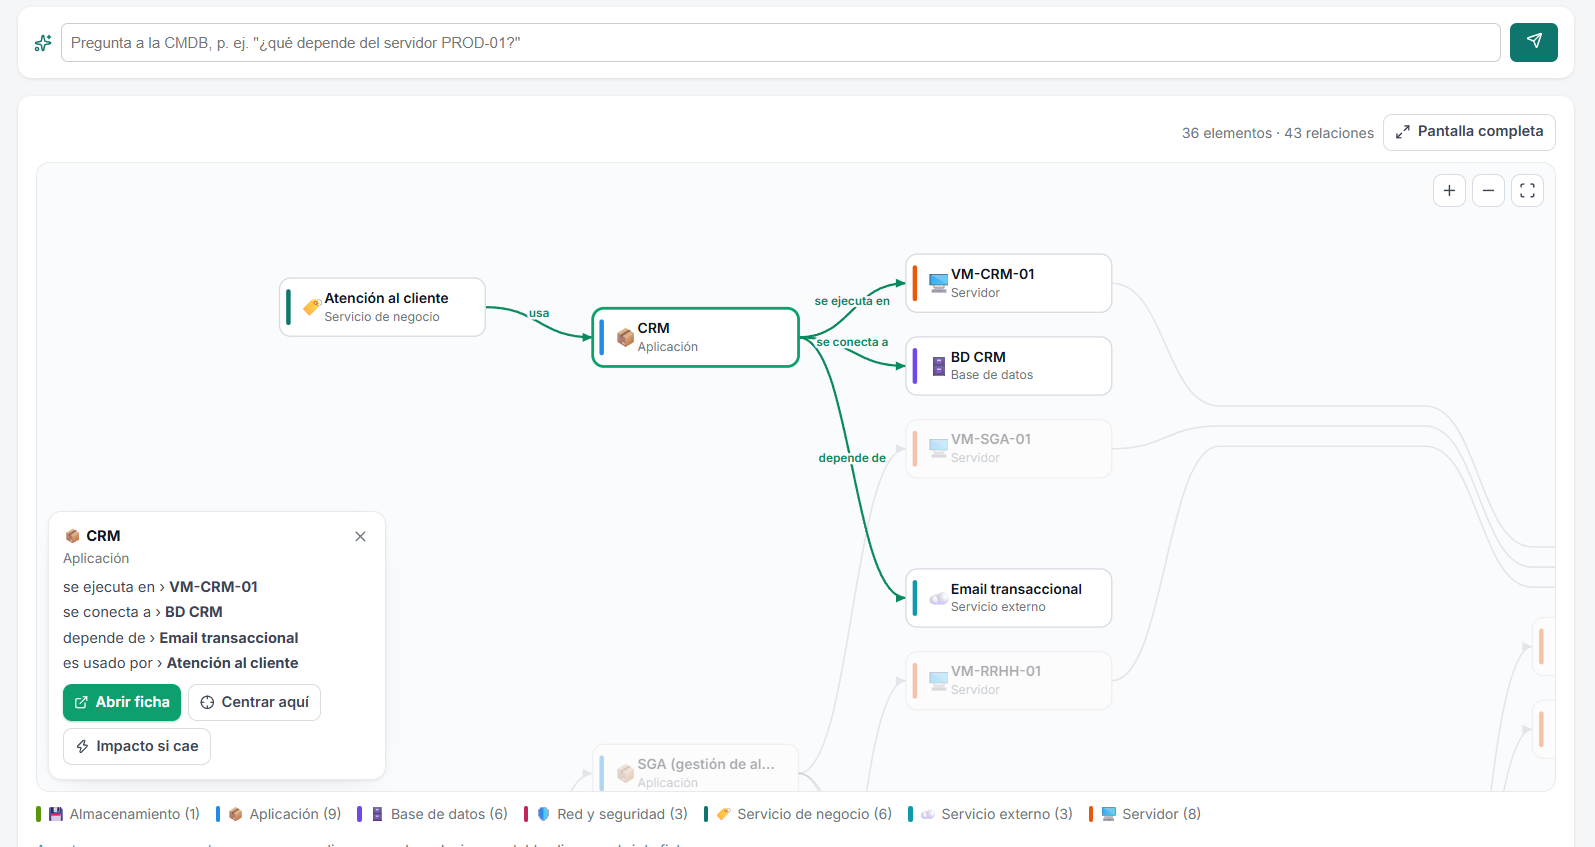The width and height of the screenshot is (1595, 847).
Task: Toggle Almacenamiento (1) legend filter
Action: [x=118, y=814]
